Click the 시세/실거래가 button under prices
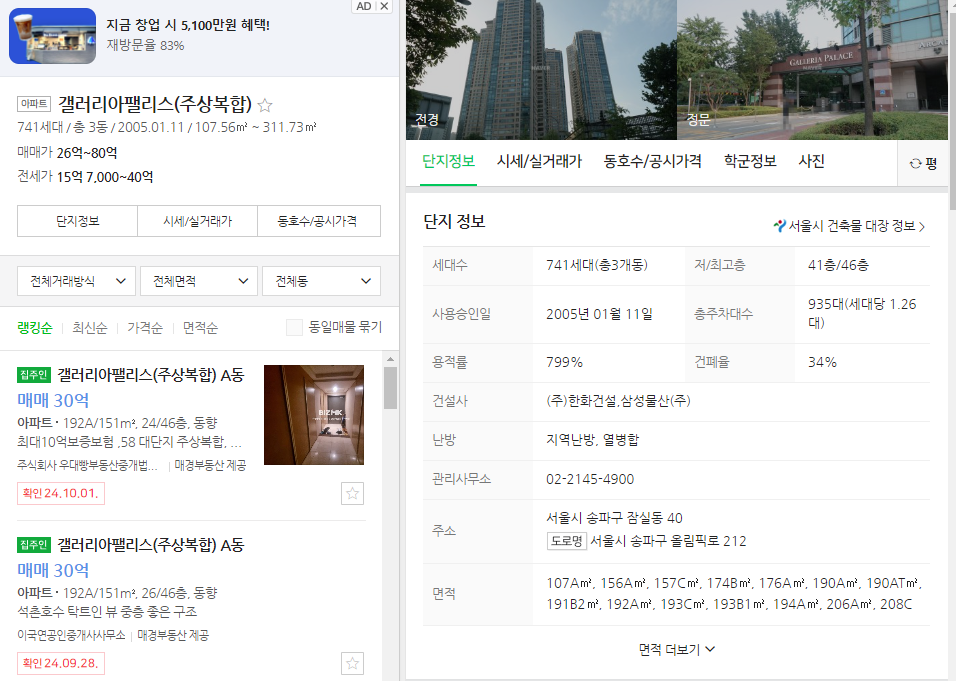The width and height of the screenshot is (956, 681). [198, 221]
